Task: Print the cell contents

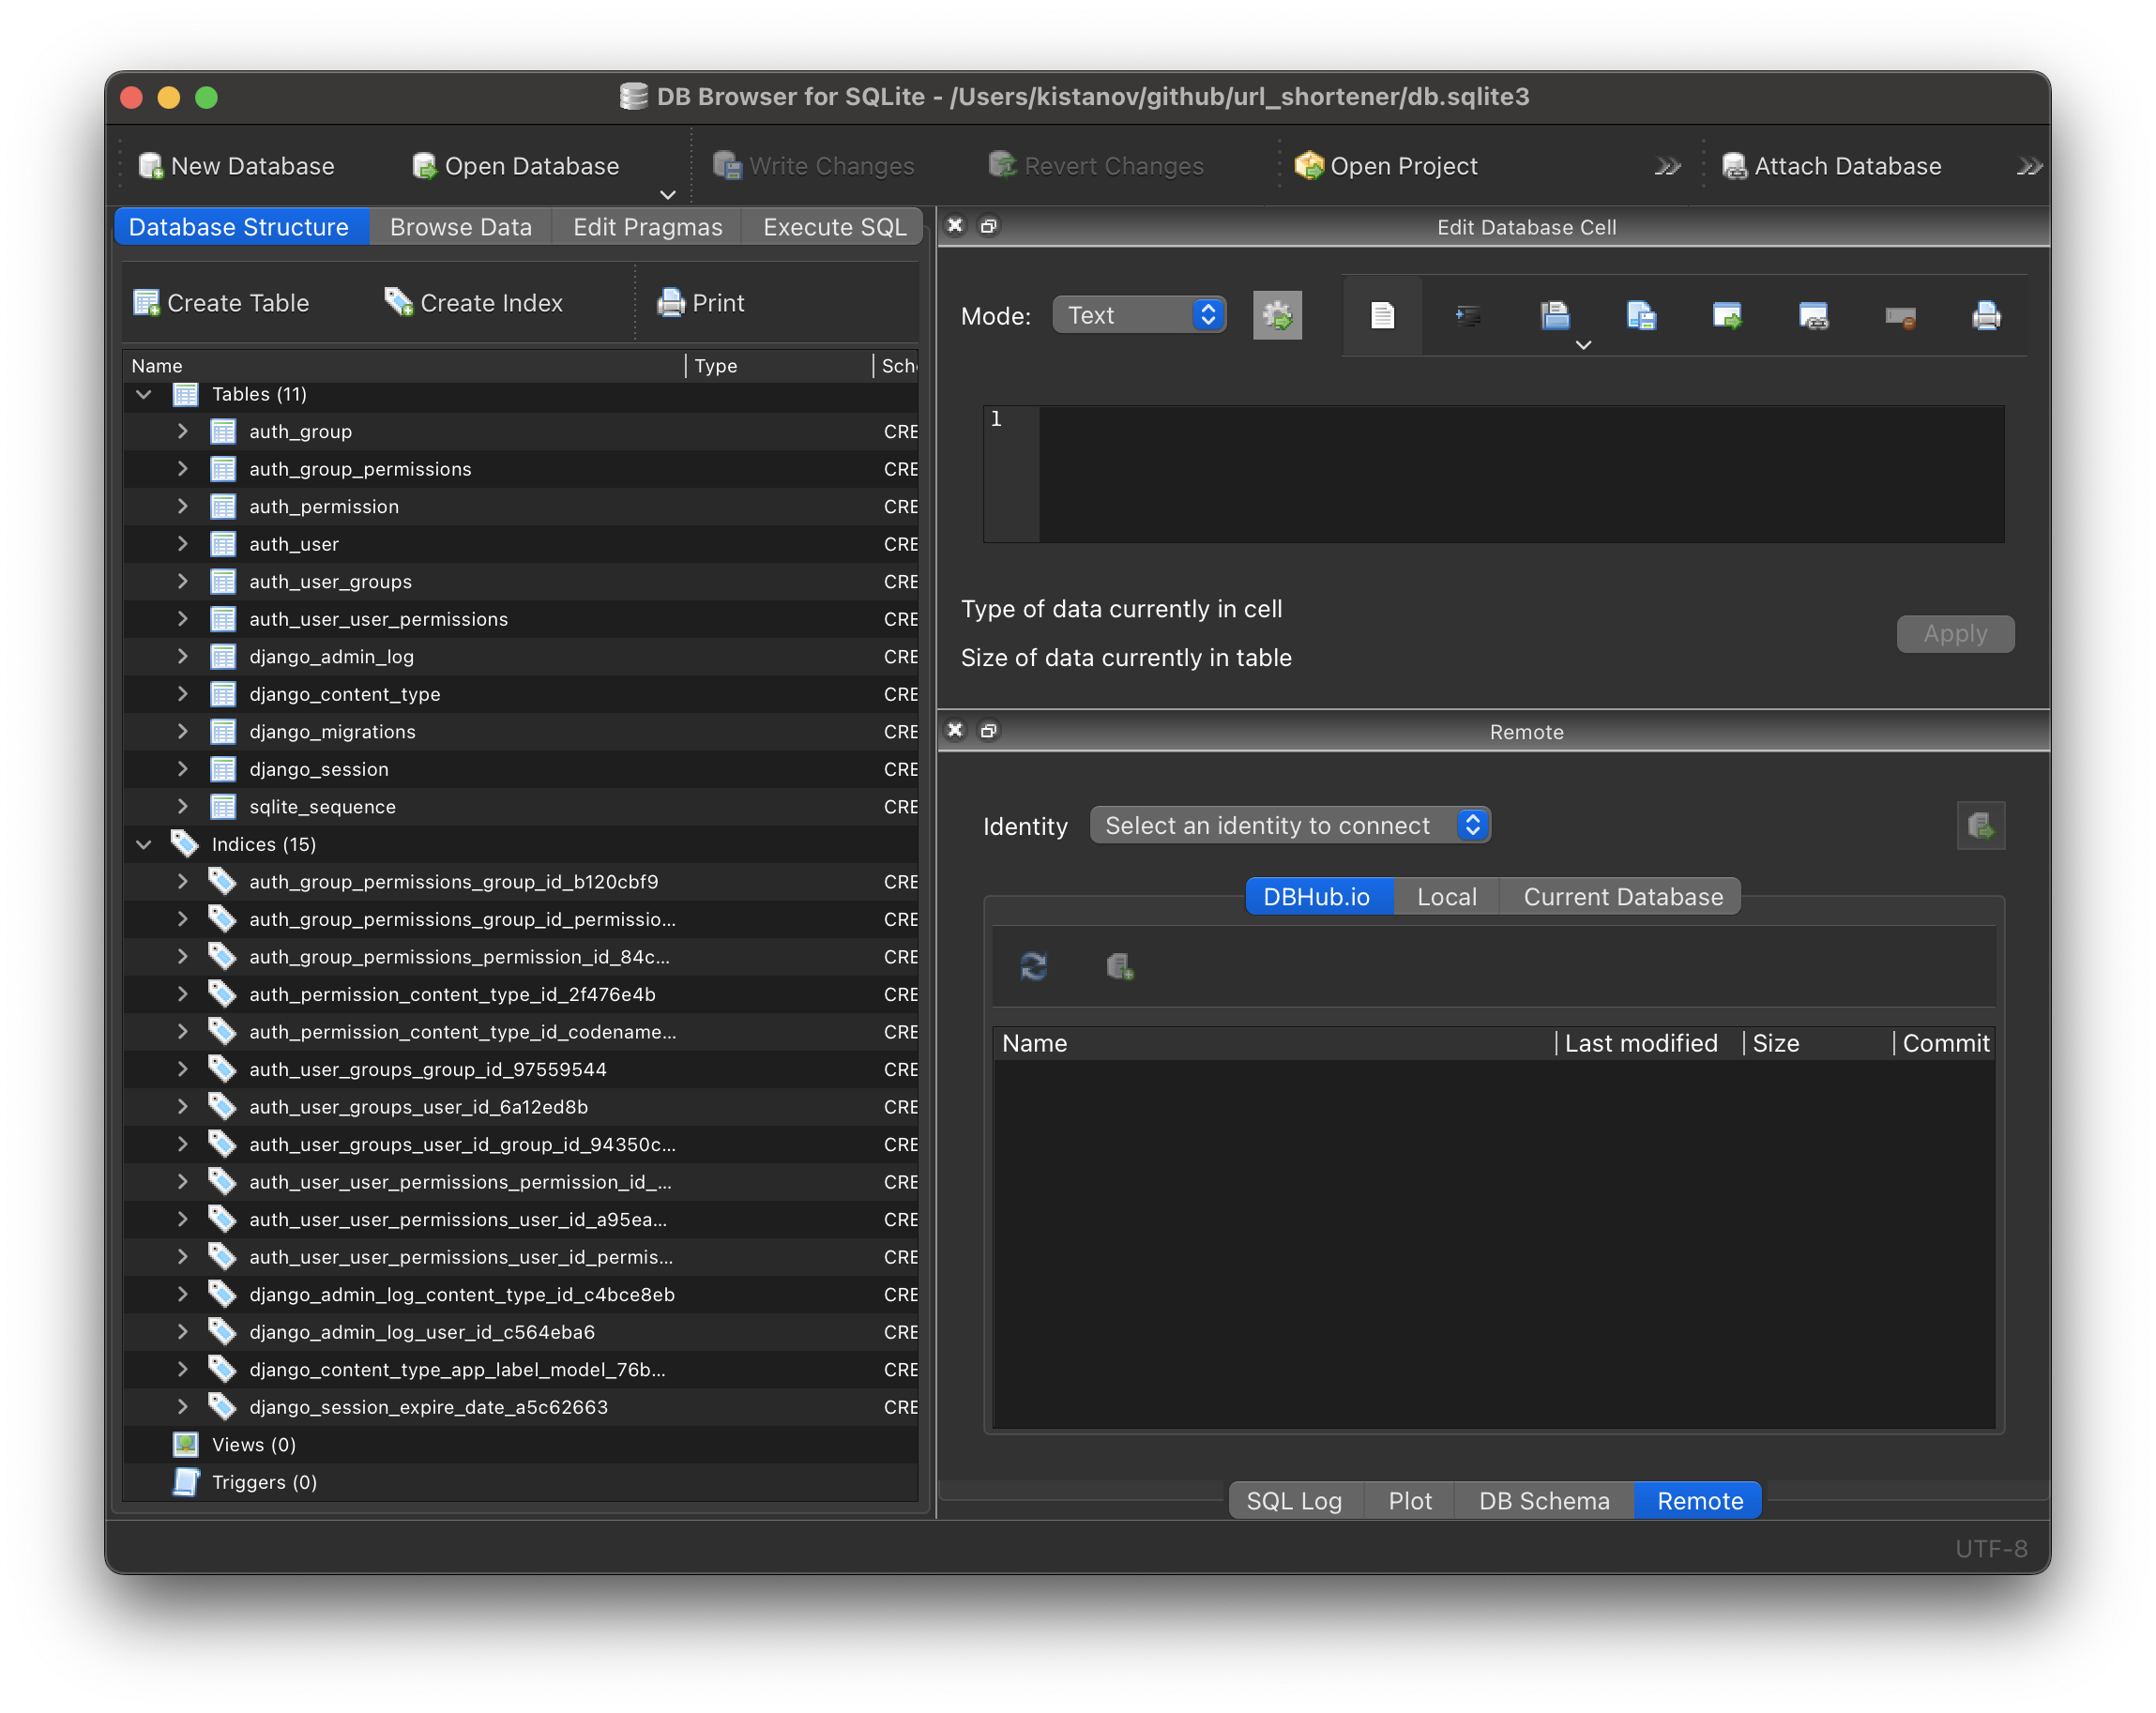Action: [x=1986, y=315]
